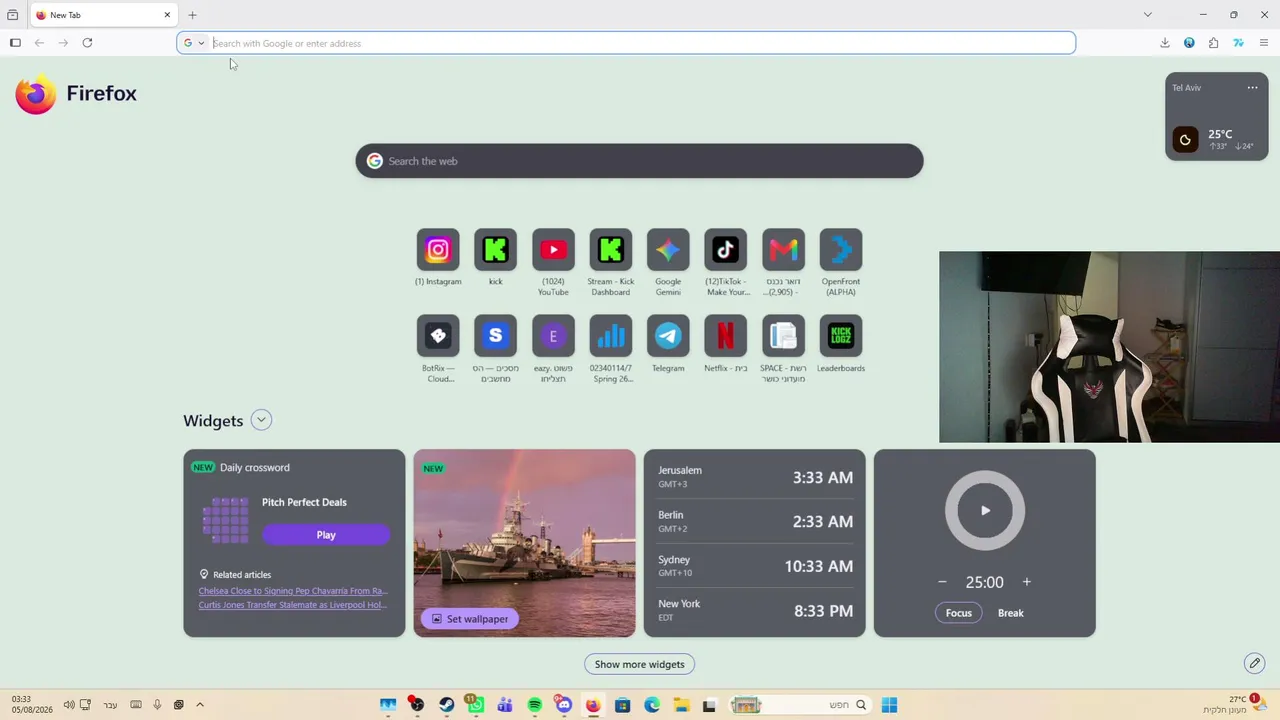Open the TikTok shortcut tile
The height and width of the screenshot is (720, 1280).
725,250
